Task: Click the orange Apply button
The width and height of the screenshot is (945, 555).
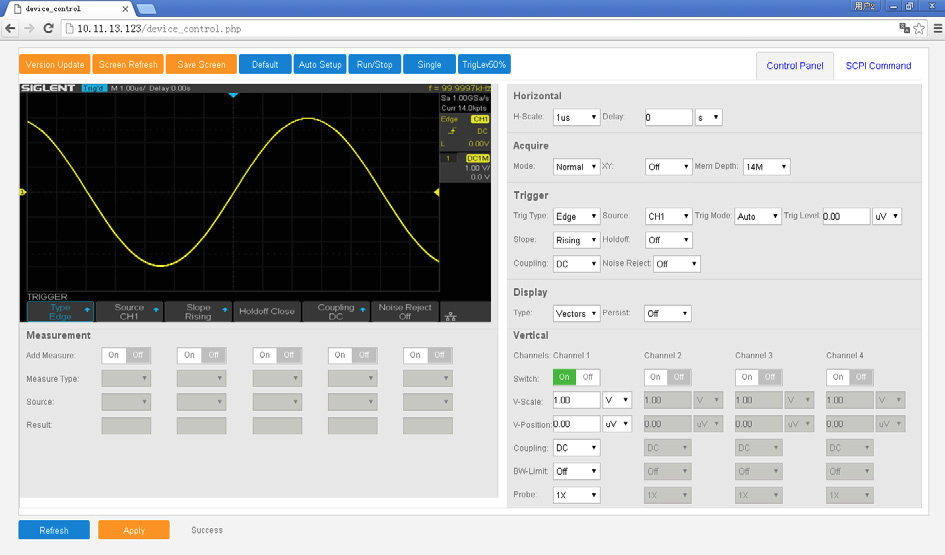Action: coord(134,530)
